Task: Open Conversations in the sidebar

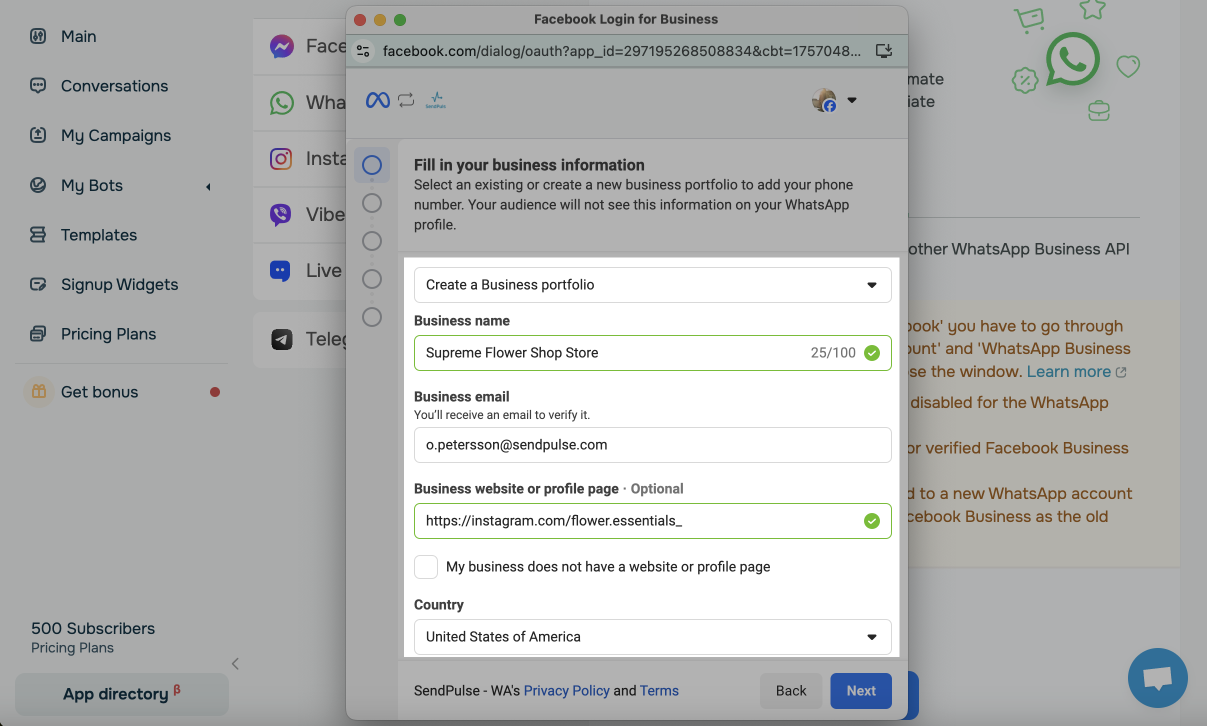Action: (114, 86)
